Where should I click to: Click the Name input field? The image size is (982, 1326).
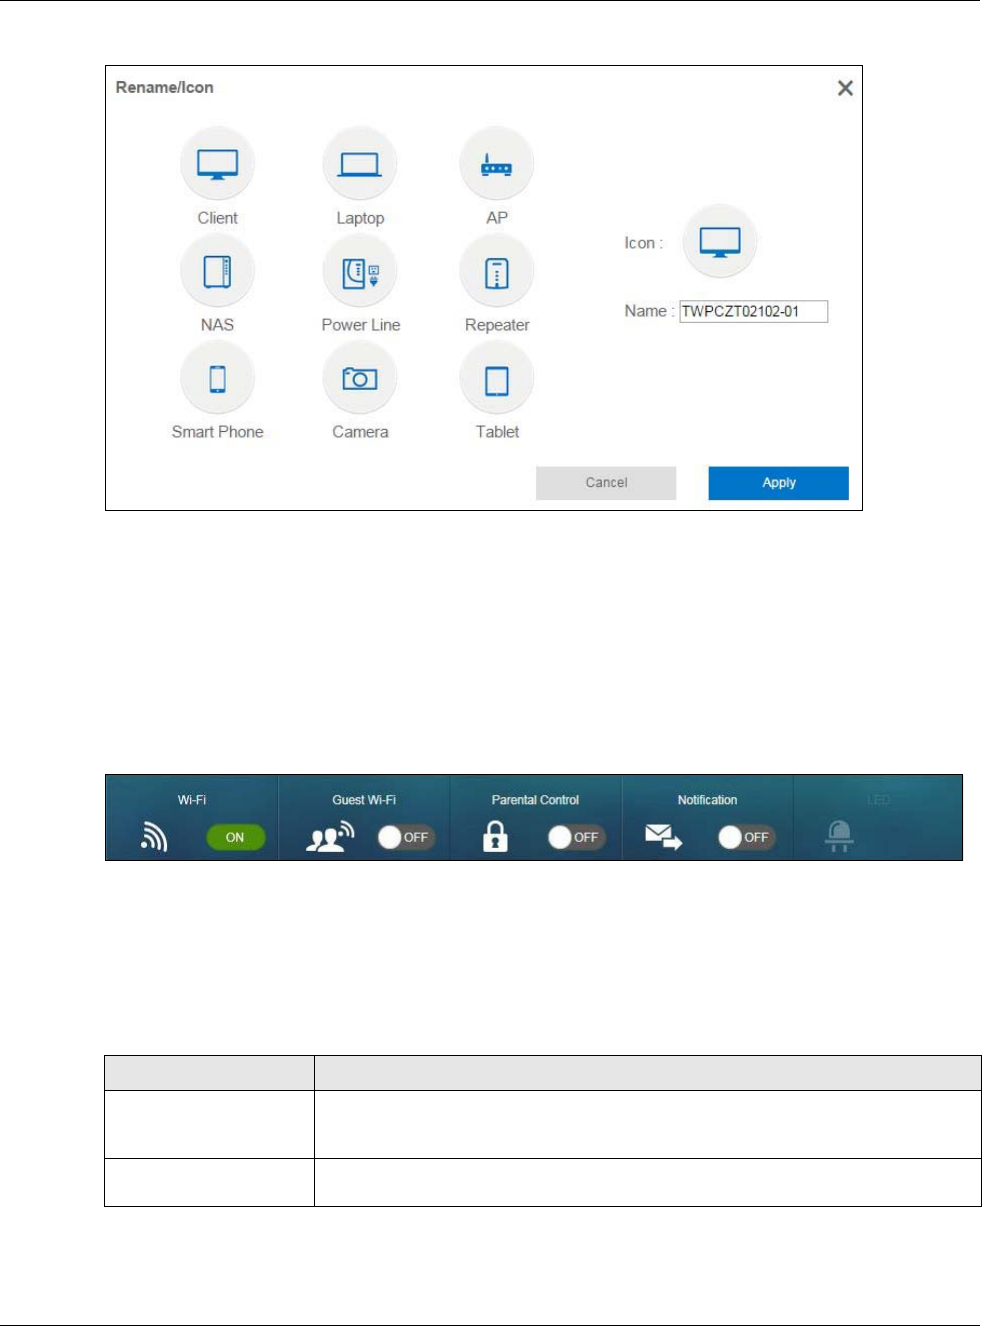pos(754,311)
